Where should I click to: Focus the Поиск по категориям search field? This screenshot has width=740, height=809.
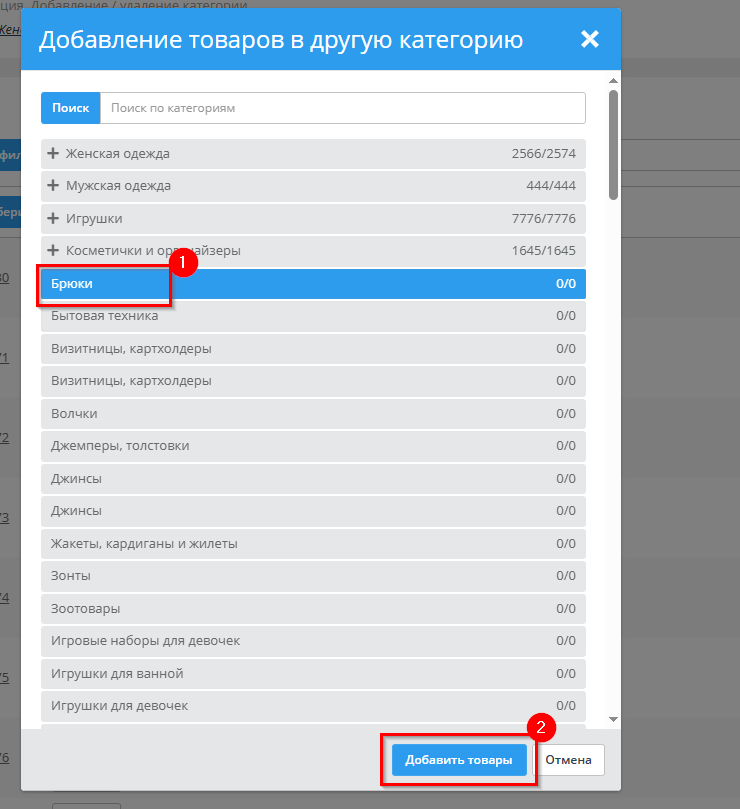pos(342,108)
